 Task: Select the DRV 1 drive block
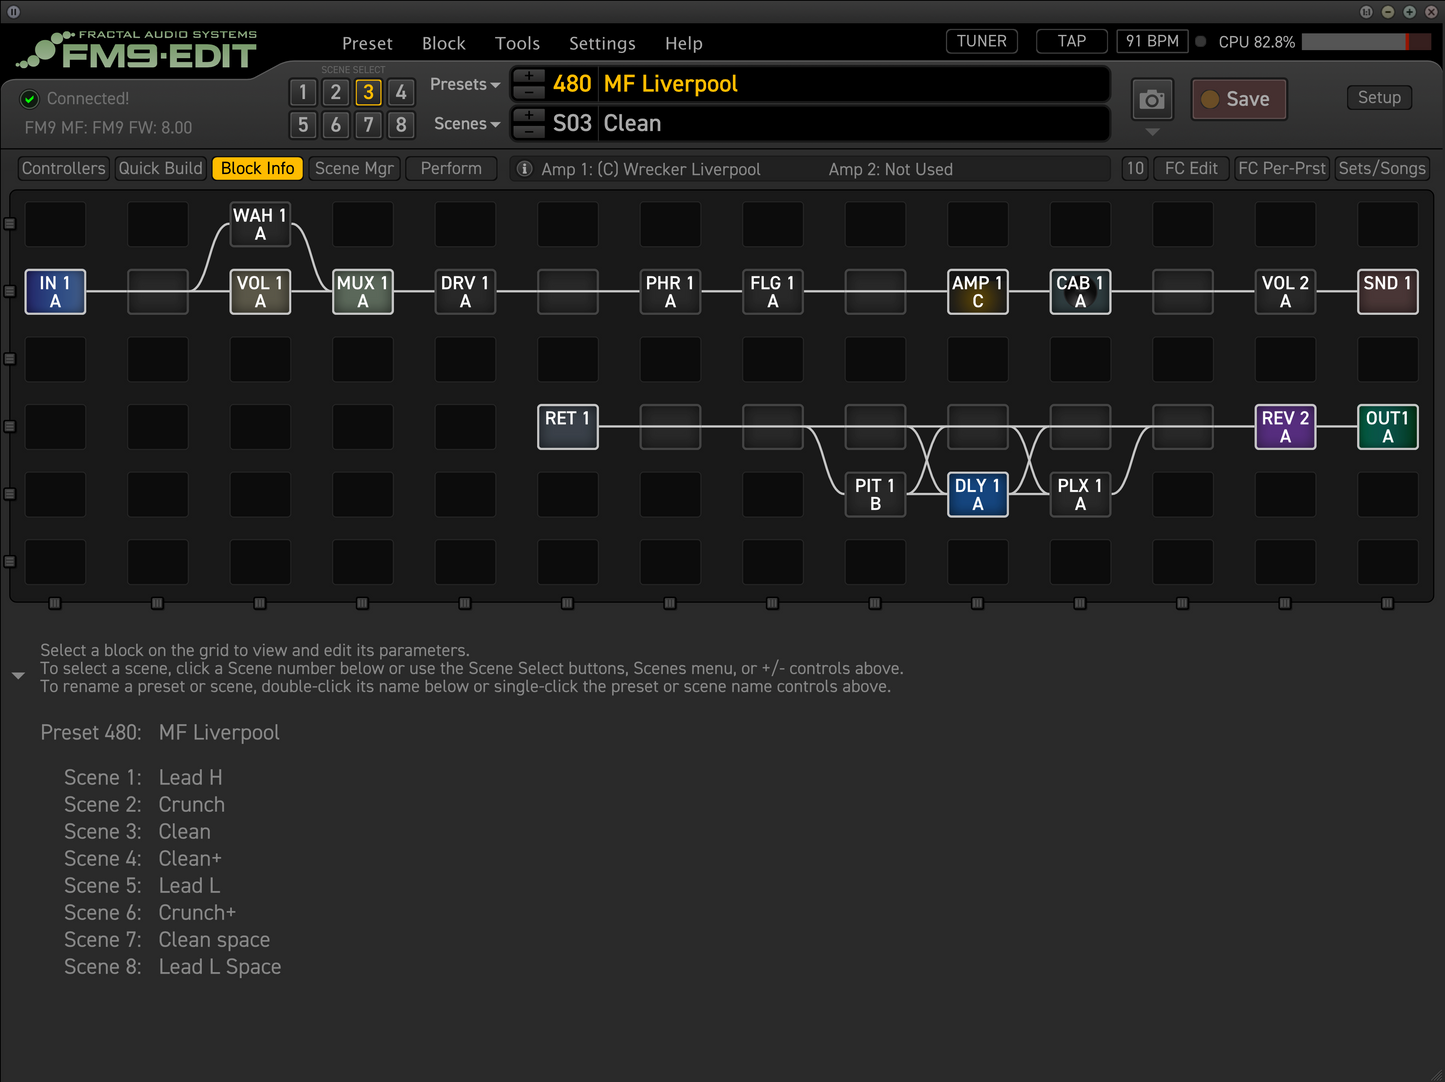pos(465,292)
